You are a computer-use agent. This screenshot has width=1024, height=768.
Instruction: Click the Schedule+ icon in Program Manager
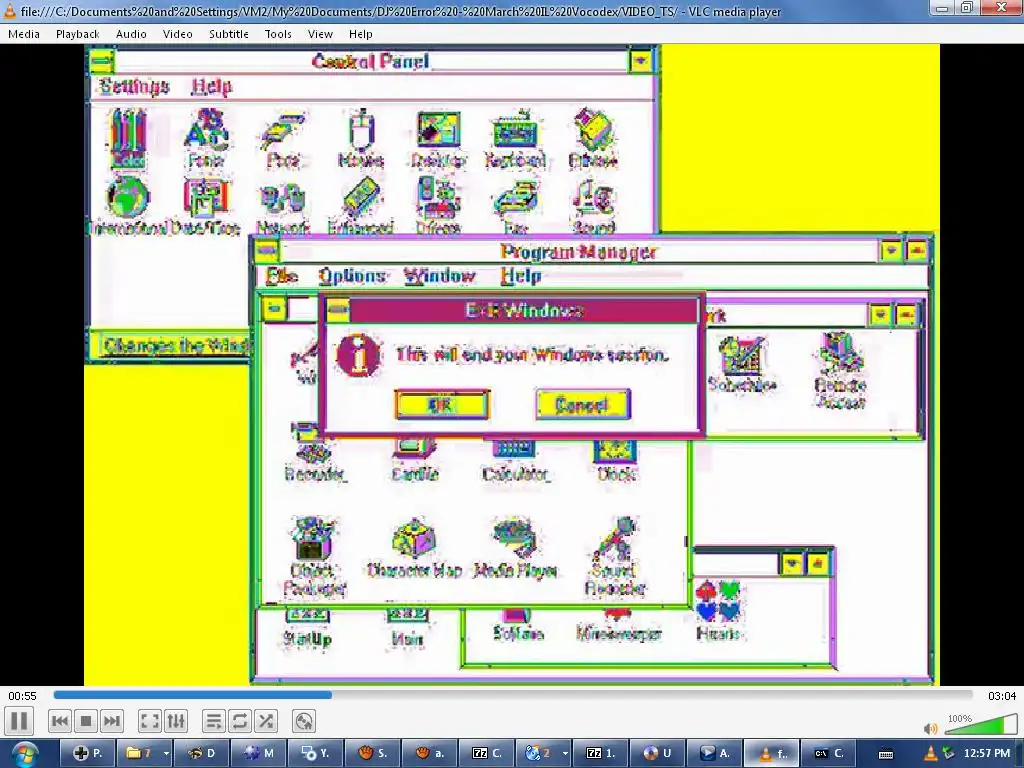tap(742, 363)
